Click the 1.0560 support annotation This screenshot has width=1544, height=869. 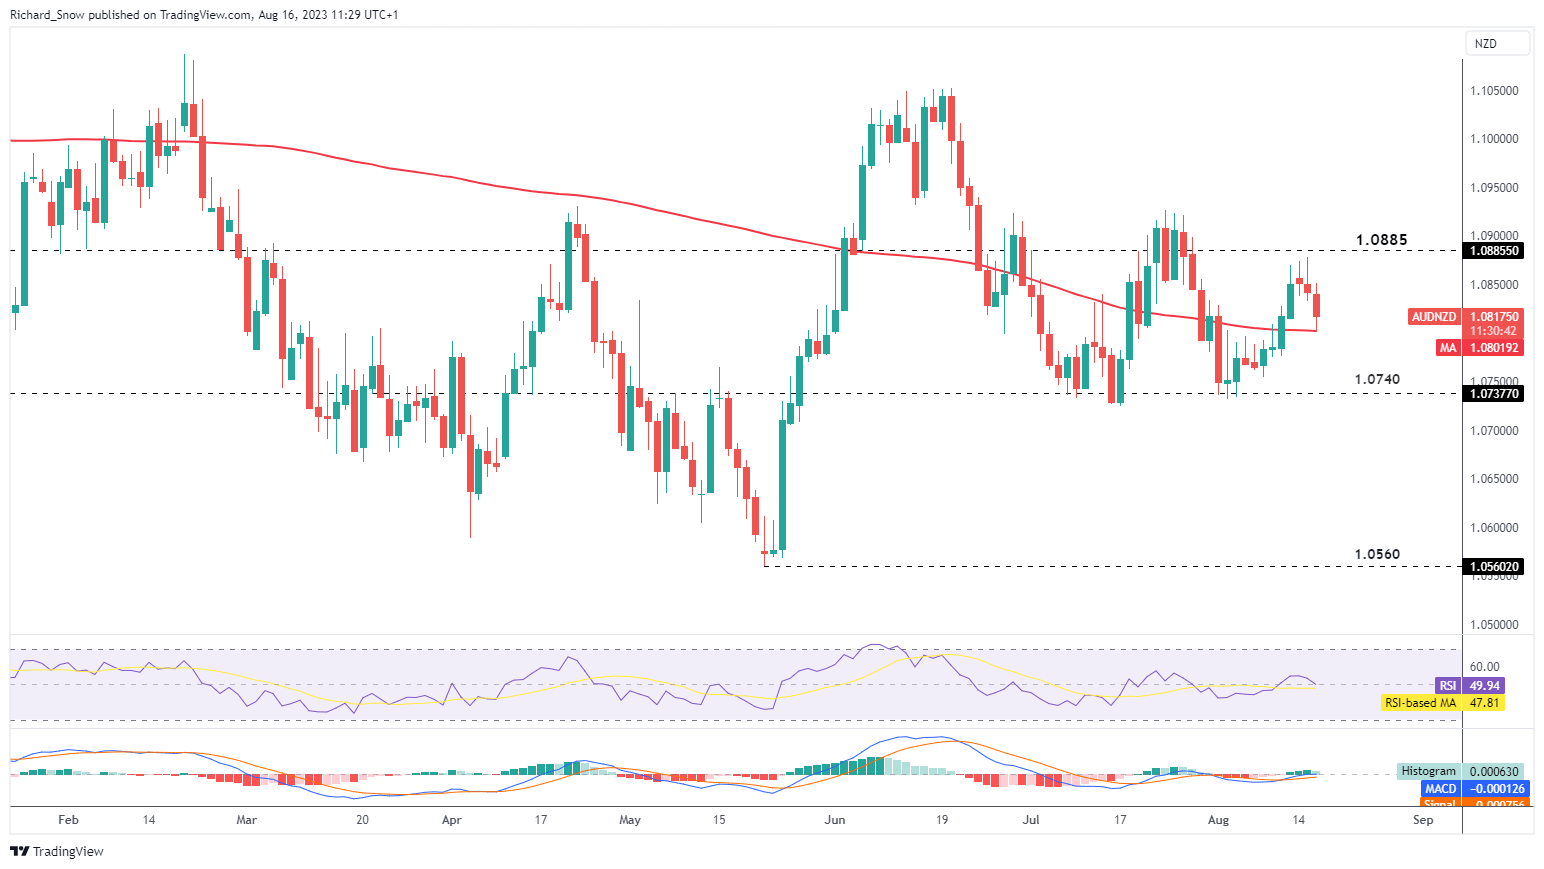1377,555
